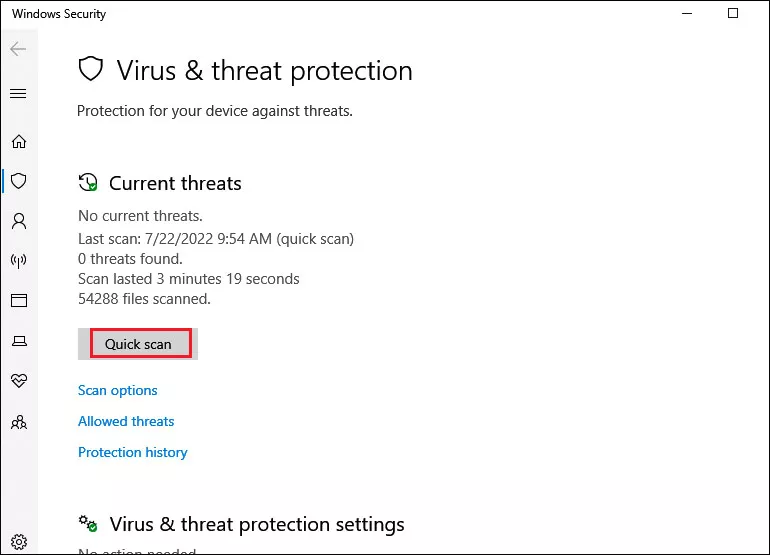
Task: Open Firewall & network protection icon
Action: (19, 261)
